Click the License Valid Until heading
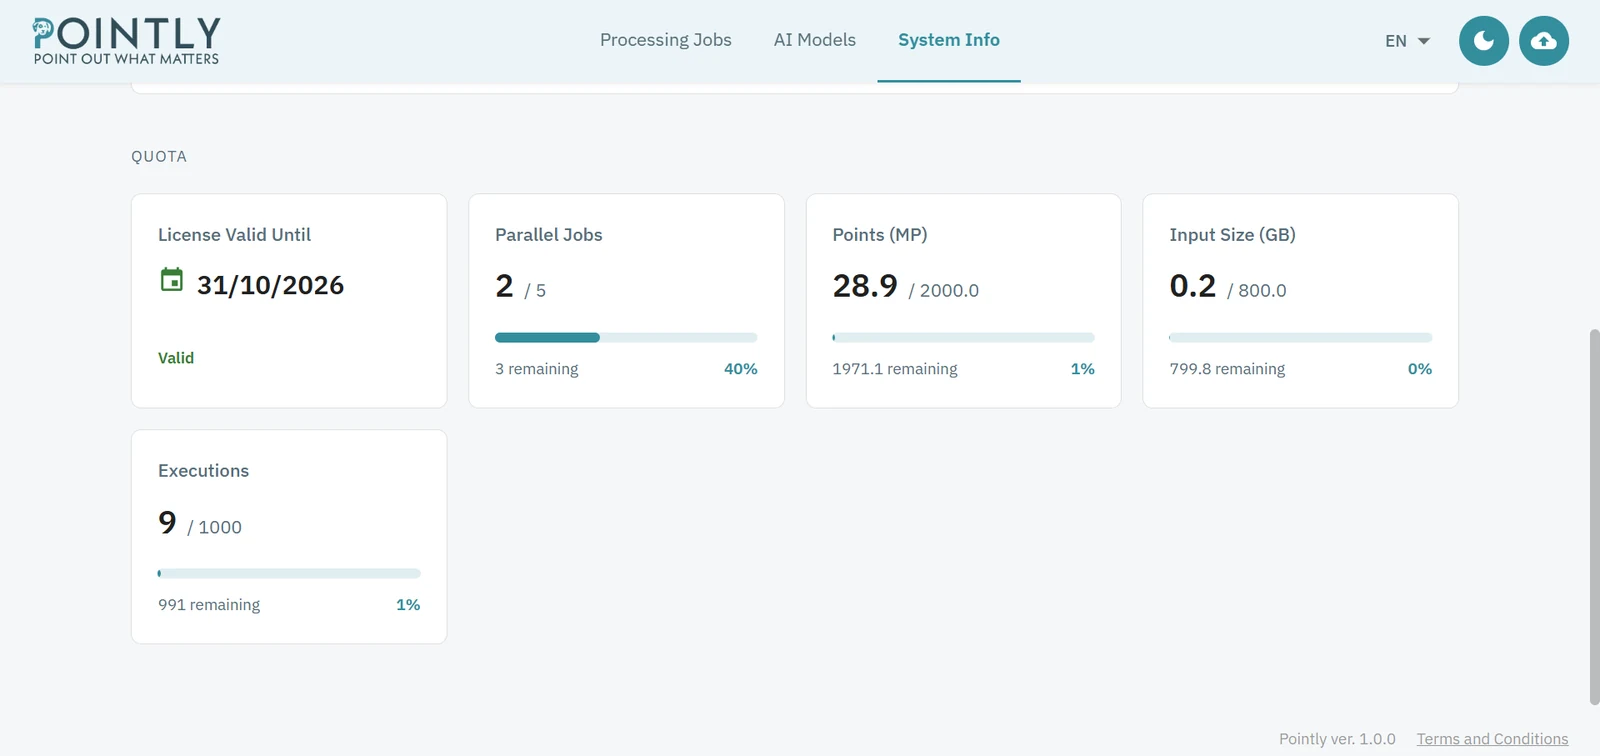This screenshot has height=756, width=1600. 234,235
